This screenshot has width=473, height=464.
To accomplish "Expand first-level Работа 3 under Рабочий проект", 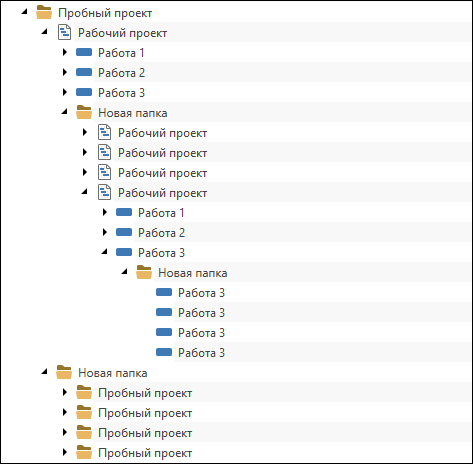I will 65,92.
